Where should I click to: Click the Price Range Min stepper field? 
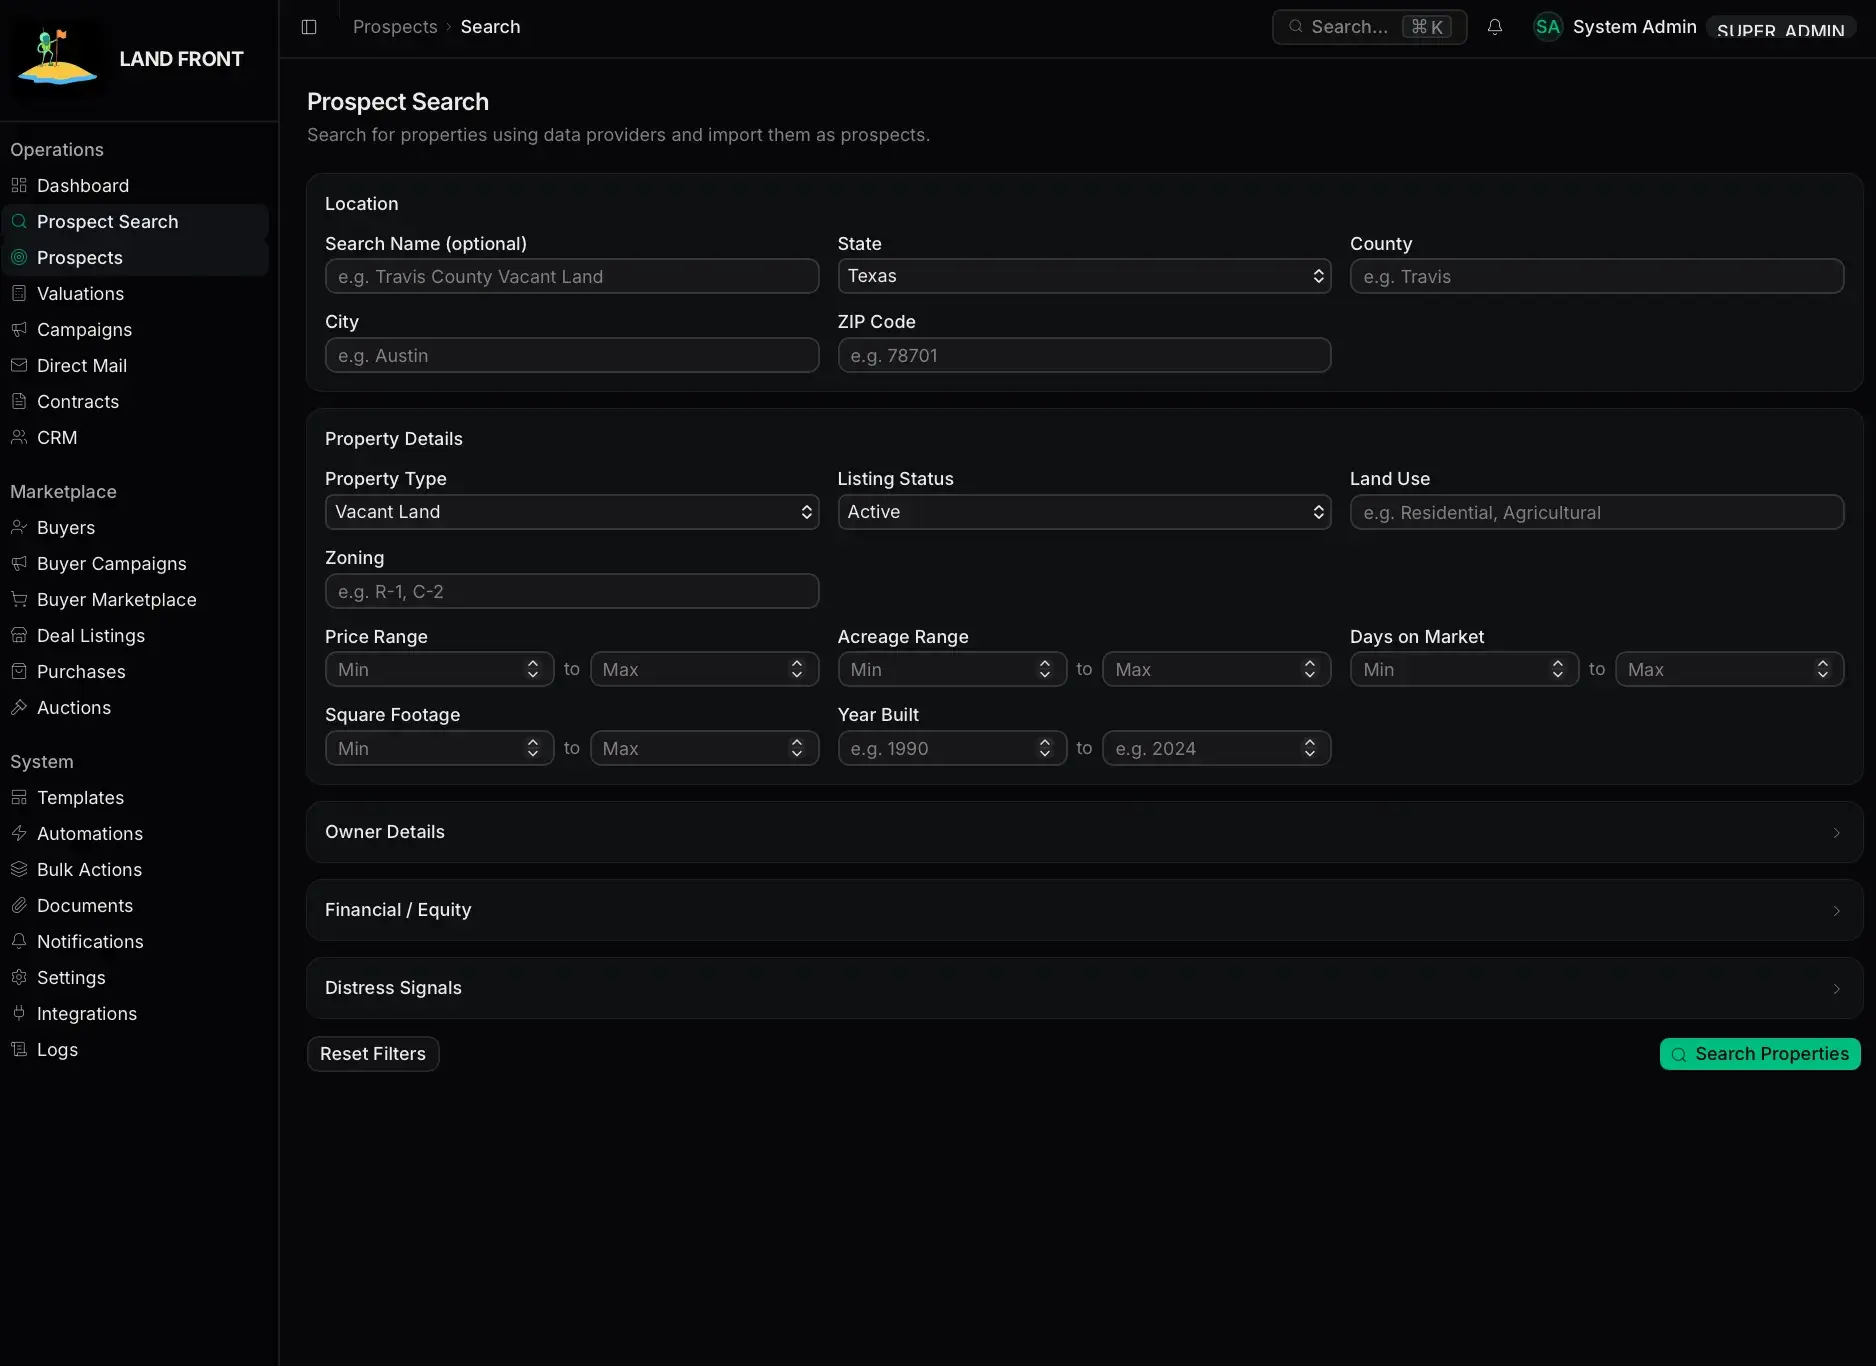click(440, 670)
